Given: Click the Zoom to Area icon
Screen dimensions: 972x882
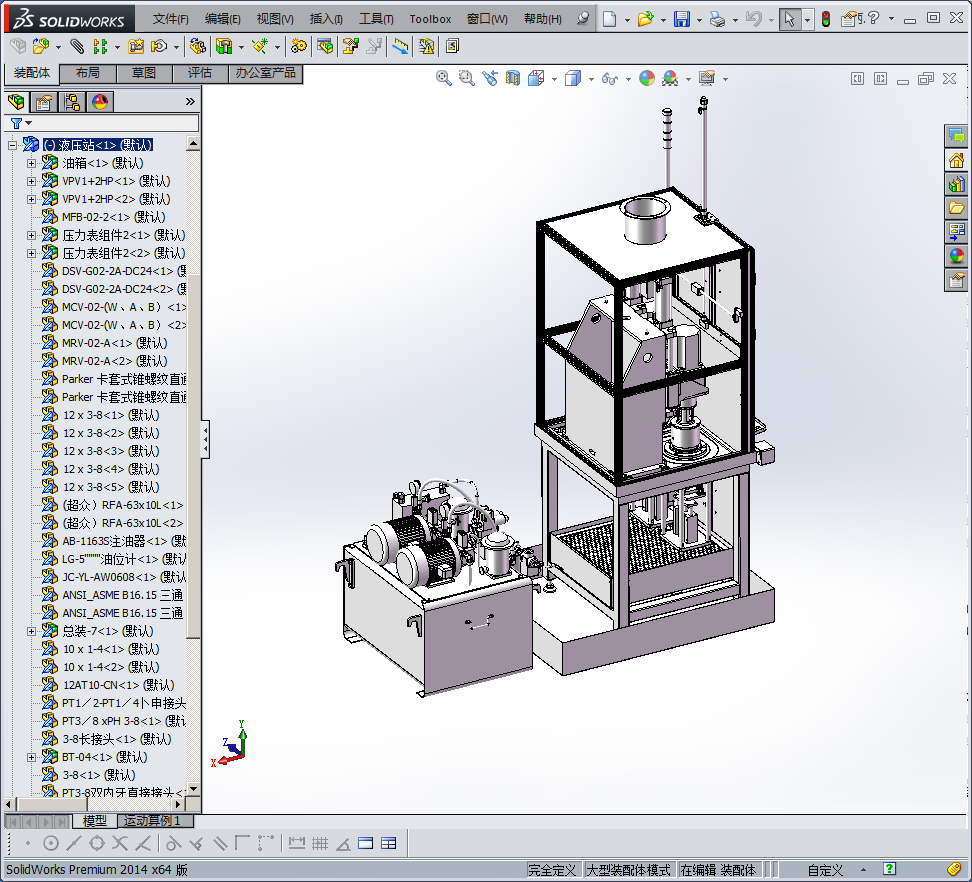Looking at the screenshot, I should coord(466,78).
